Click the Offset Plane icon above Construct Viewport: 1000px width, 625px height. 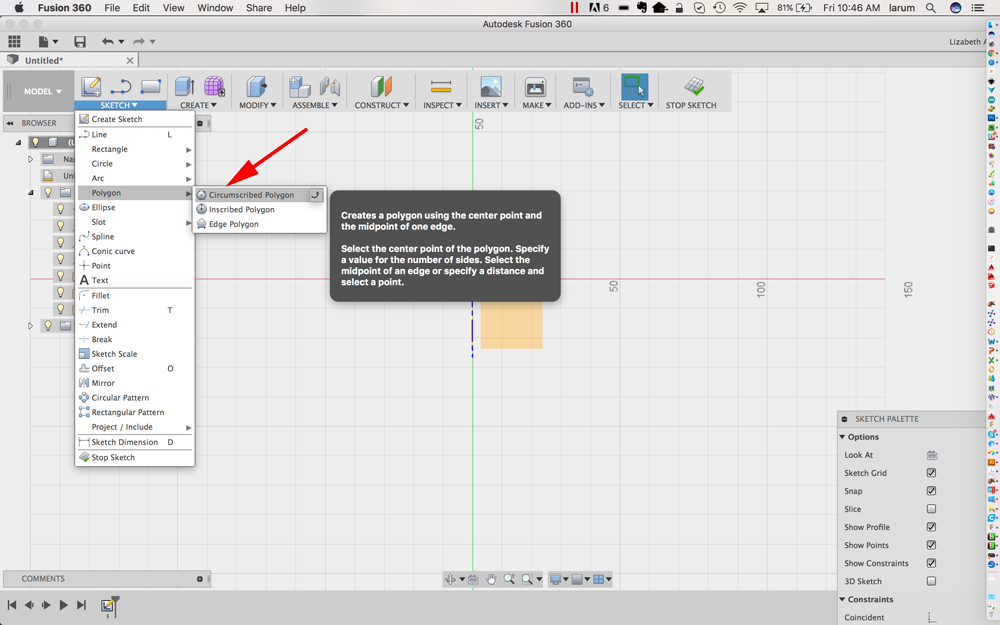click(x=381, y=87)
